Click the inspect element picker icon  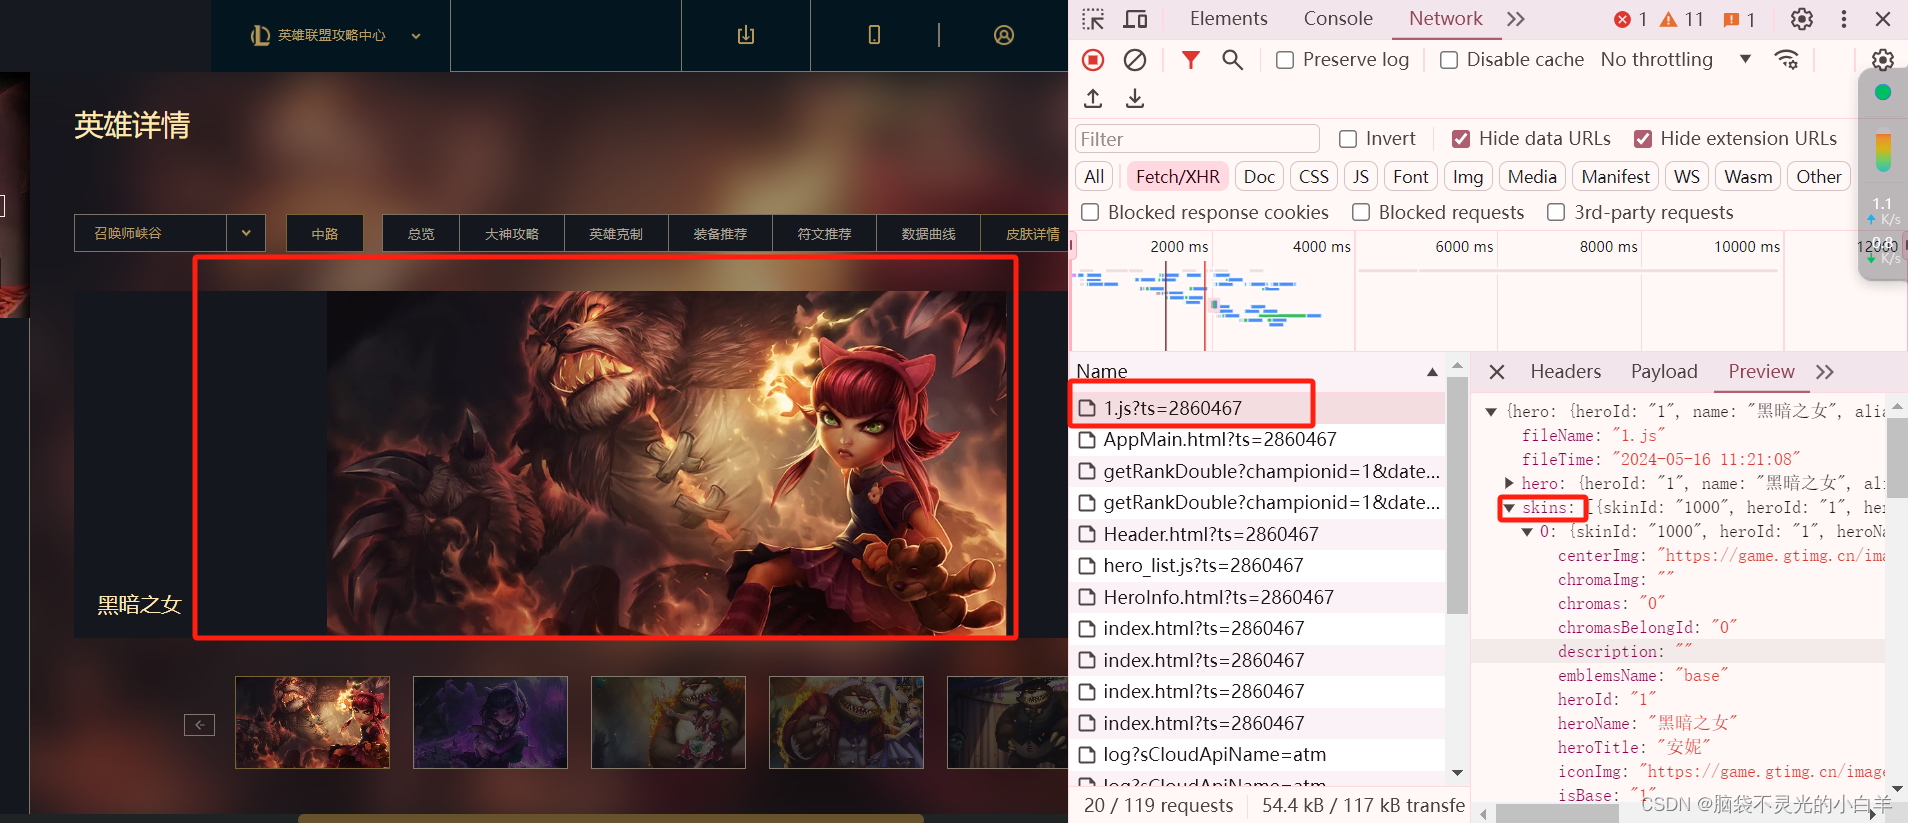[x=1093, y=19]
